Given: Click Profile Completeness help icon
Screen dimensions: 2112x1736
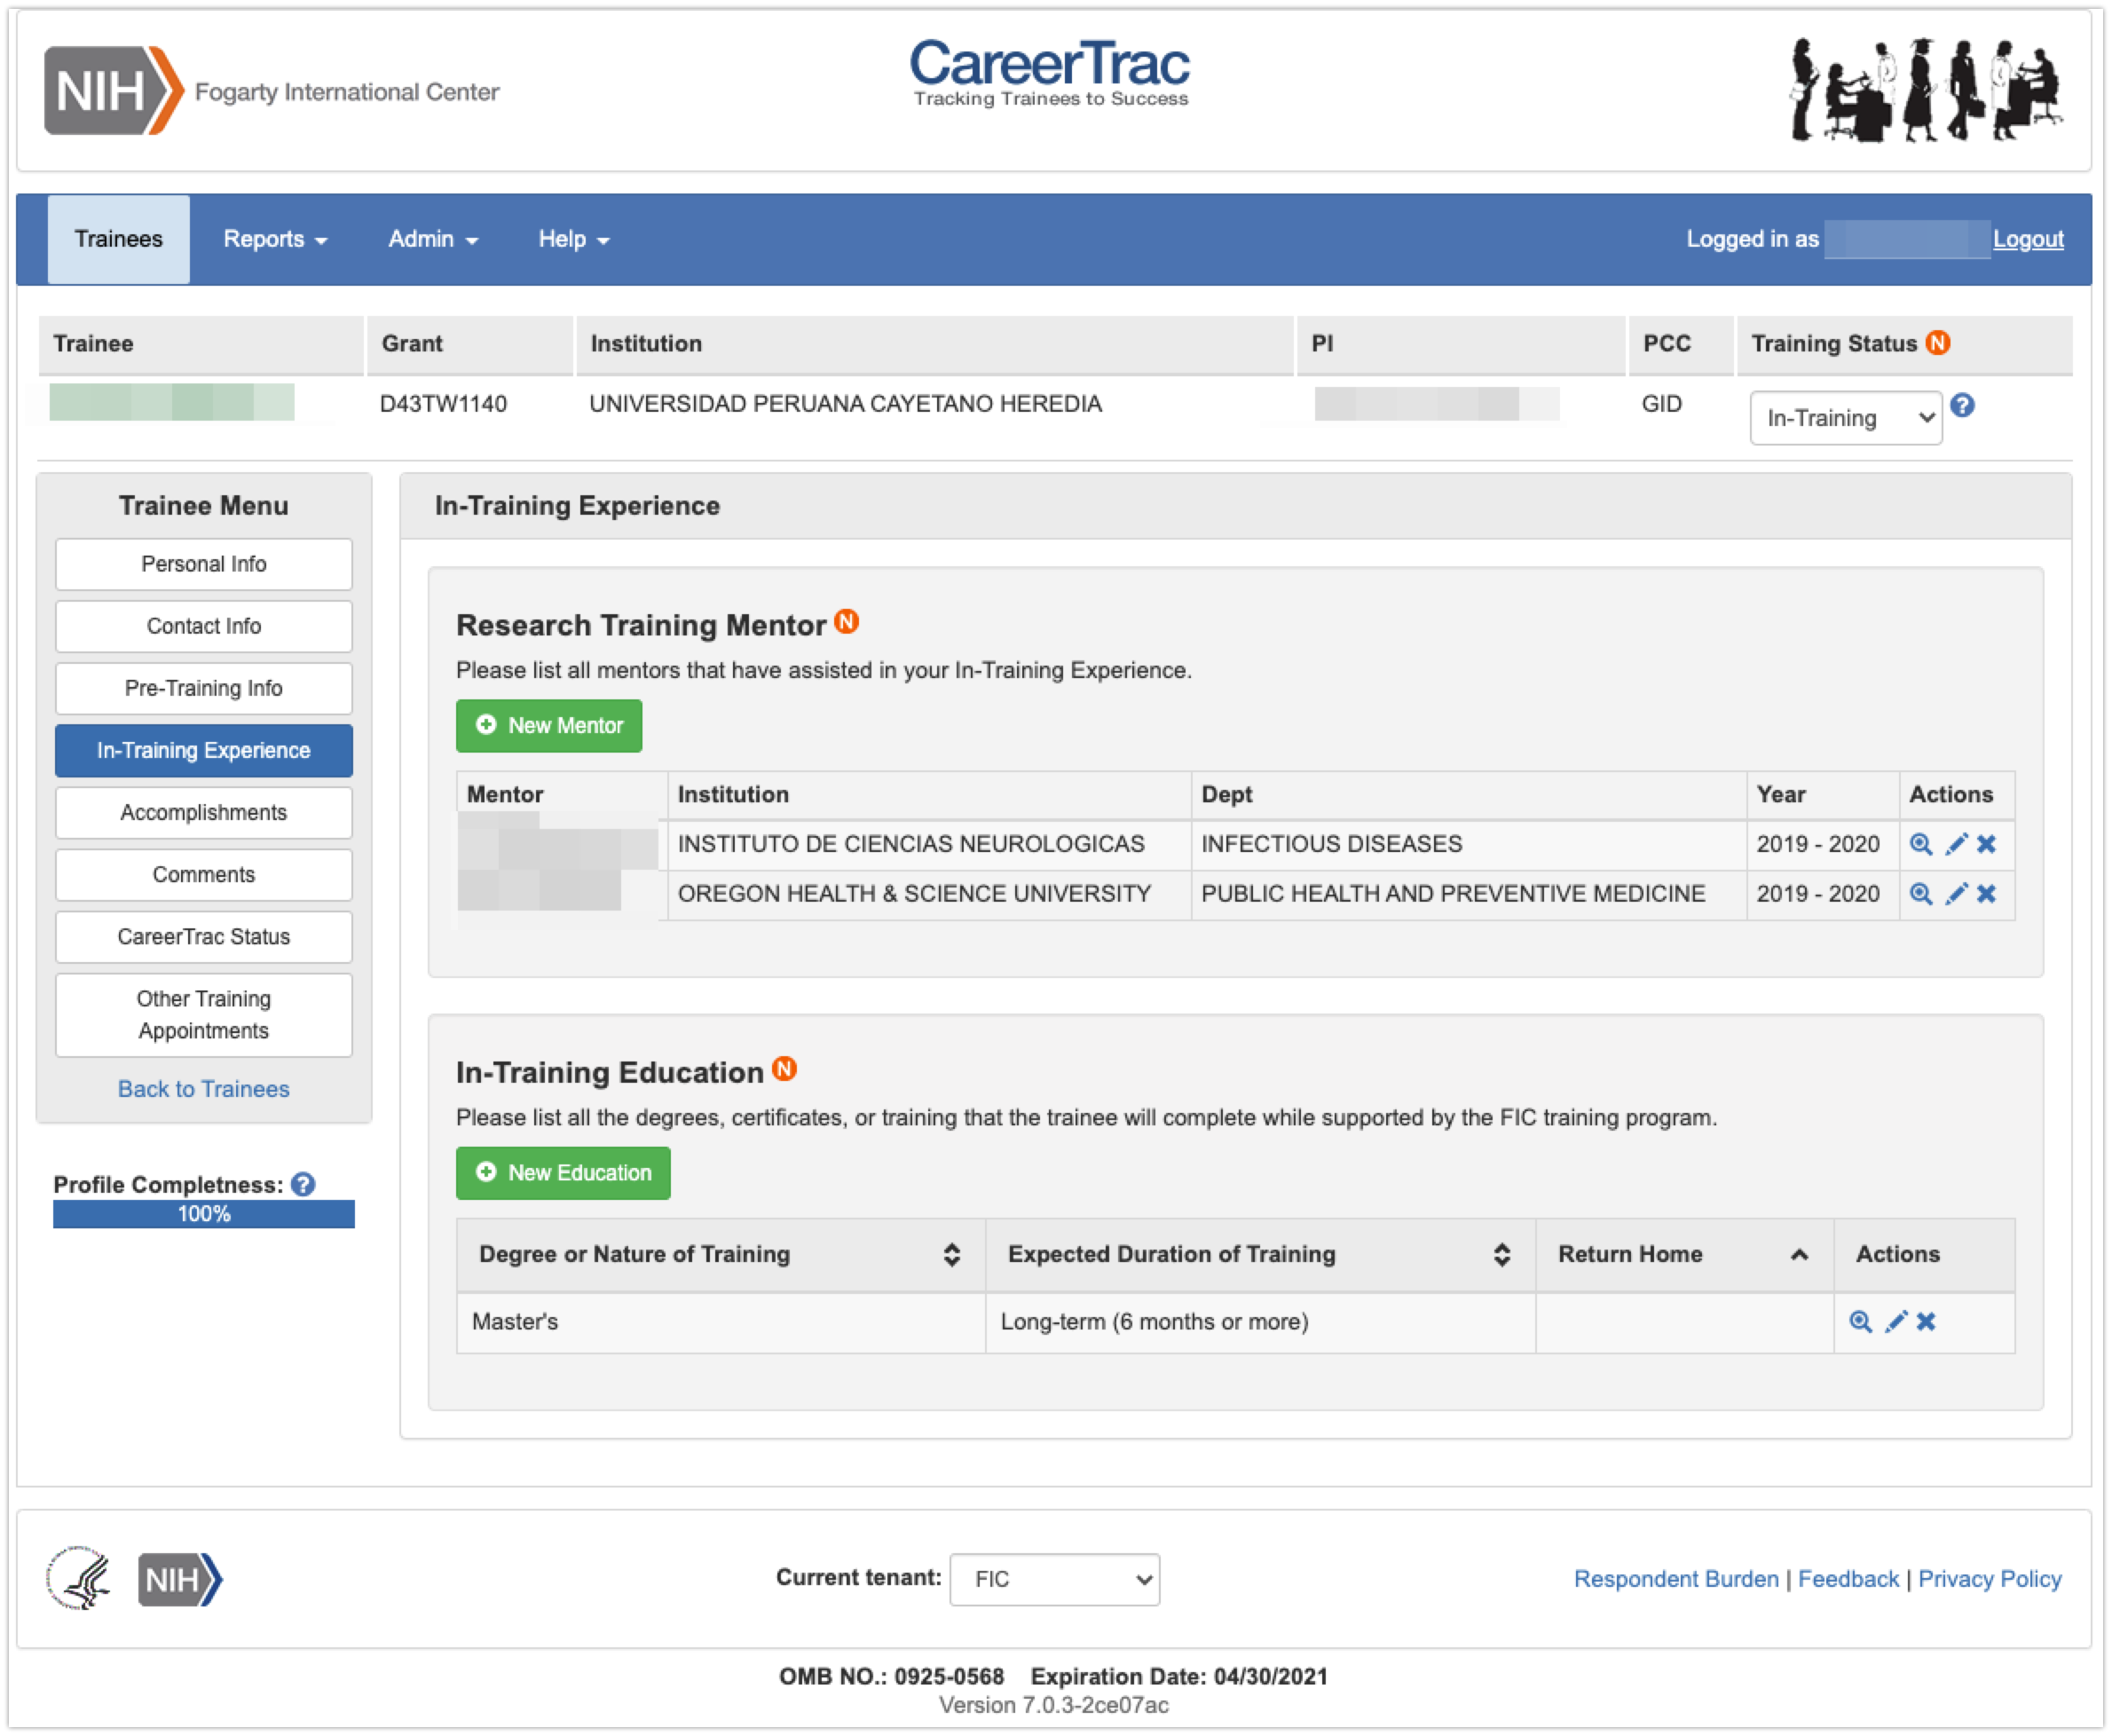Looking at the screenshot, I should 303,1185.
